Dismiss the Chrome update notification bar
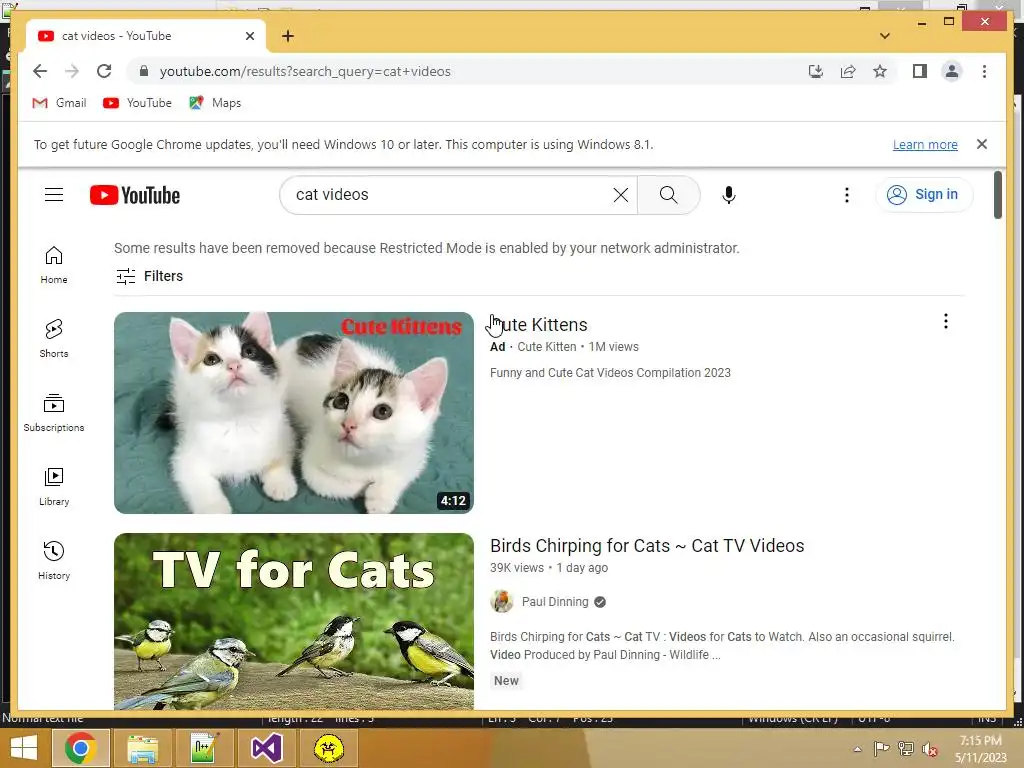 click(x=981, y=144)
